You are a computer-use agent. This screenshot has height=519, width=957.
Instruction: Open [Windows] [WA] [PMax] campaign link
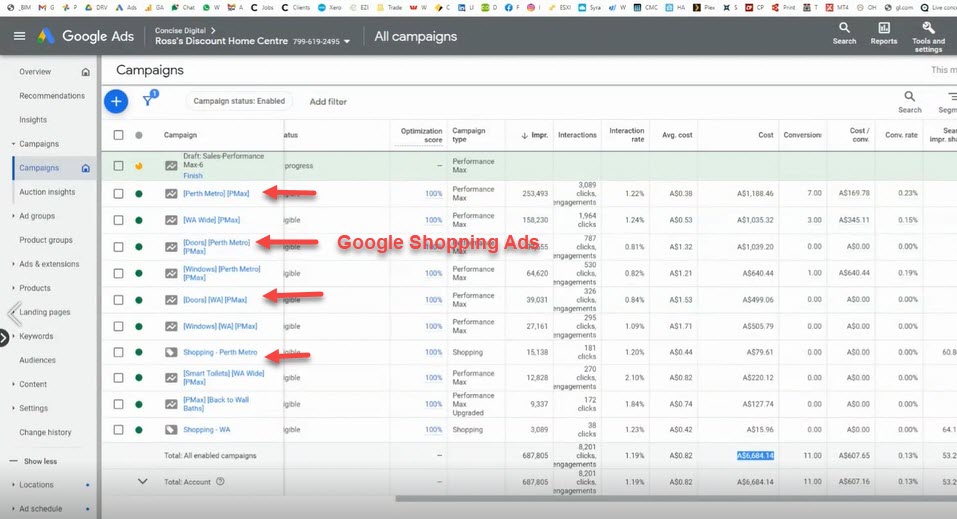coord(220,326)
